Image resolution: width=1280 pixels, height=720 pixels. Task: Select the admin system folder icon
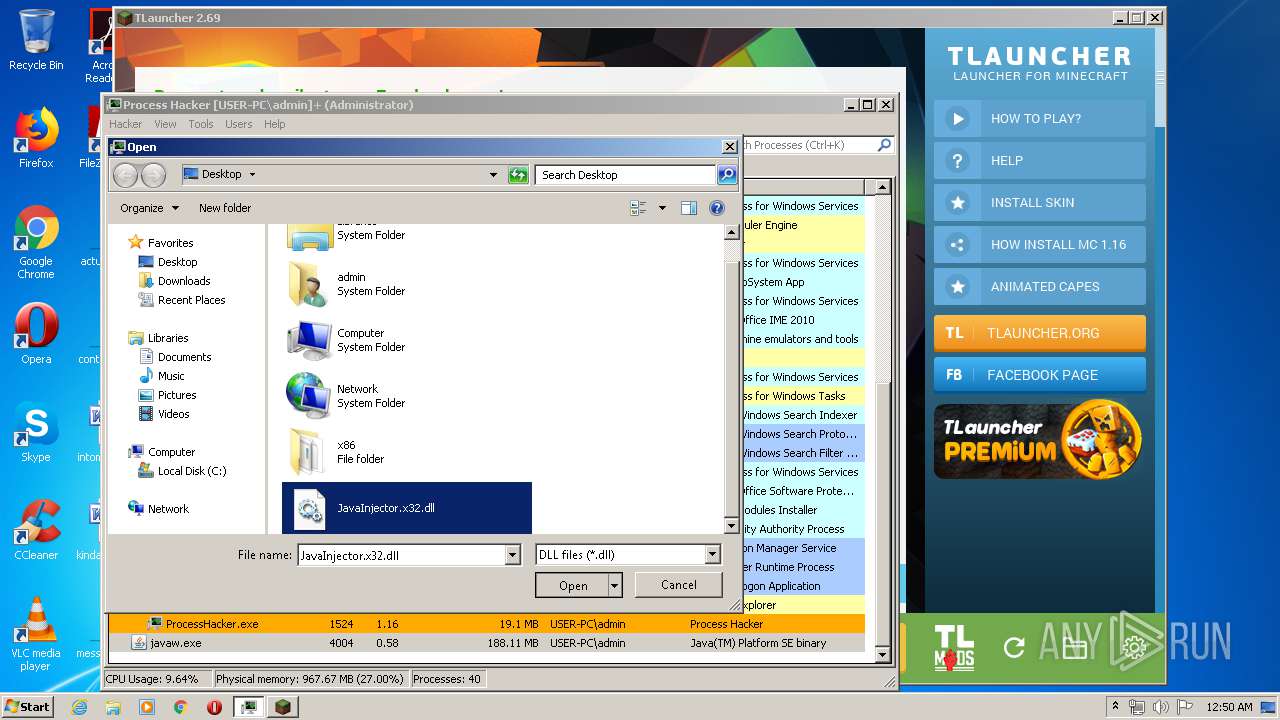[307, 284]
